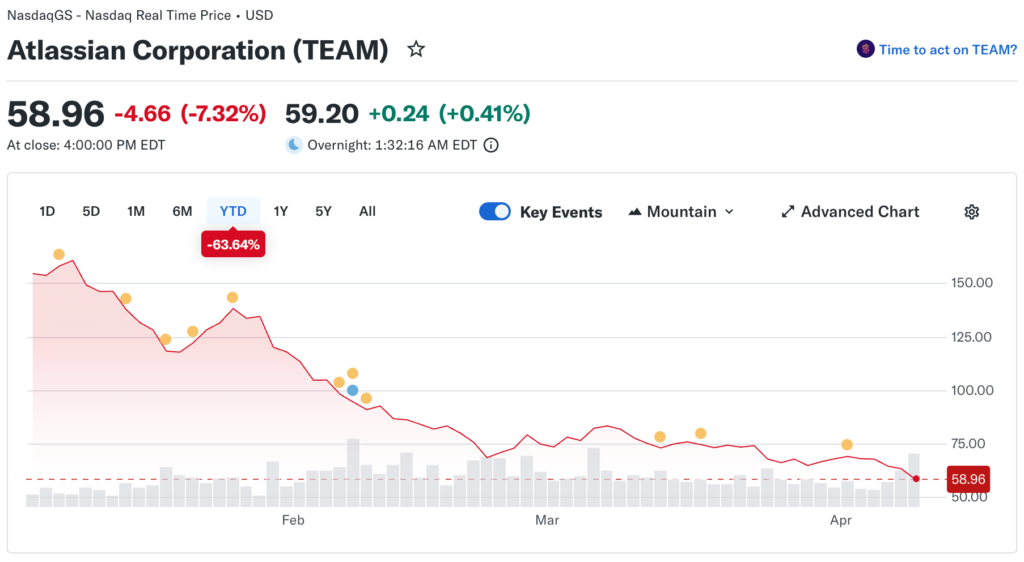Show the All time range
1024x562 pixels.
coord(367,211)
